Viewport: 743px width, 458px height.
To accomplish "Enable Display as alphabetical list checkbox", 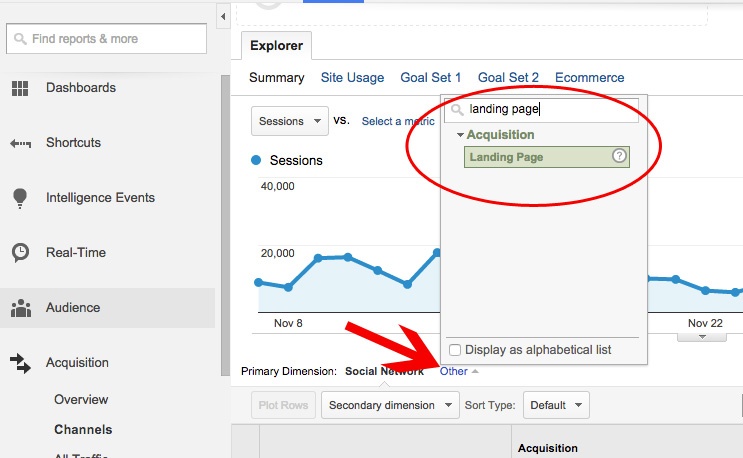I will (456, 350).
